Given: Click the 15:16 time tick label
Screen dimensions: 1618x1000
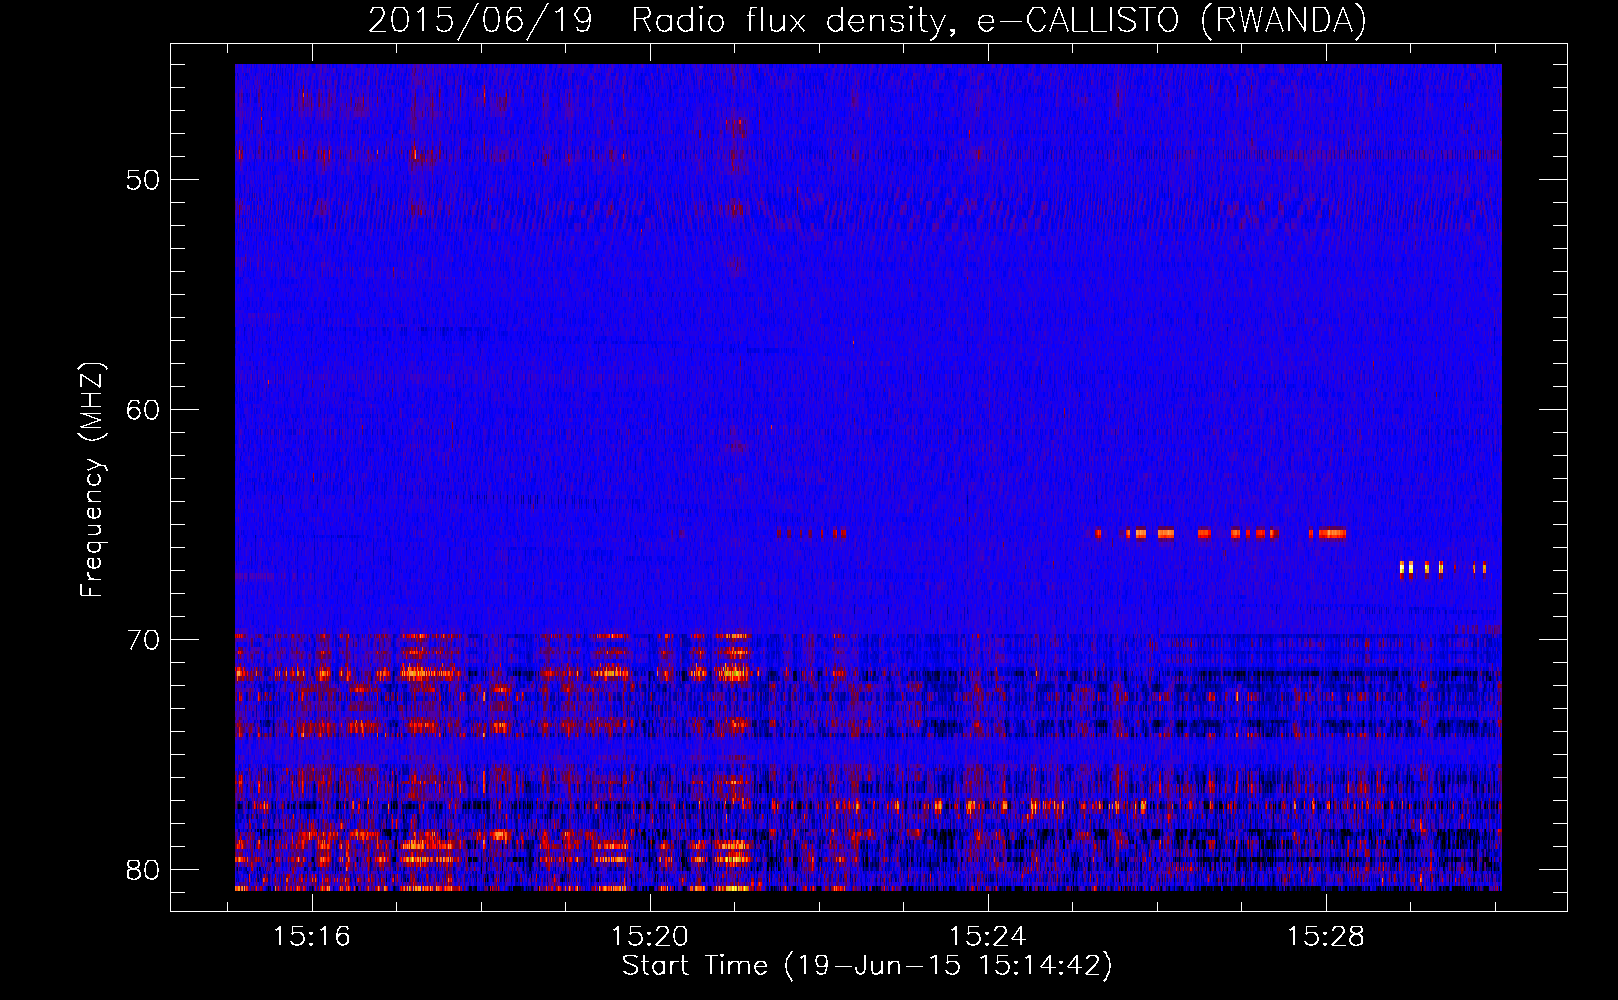Looking at the screenshot, I should [x=312, y=937].
